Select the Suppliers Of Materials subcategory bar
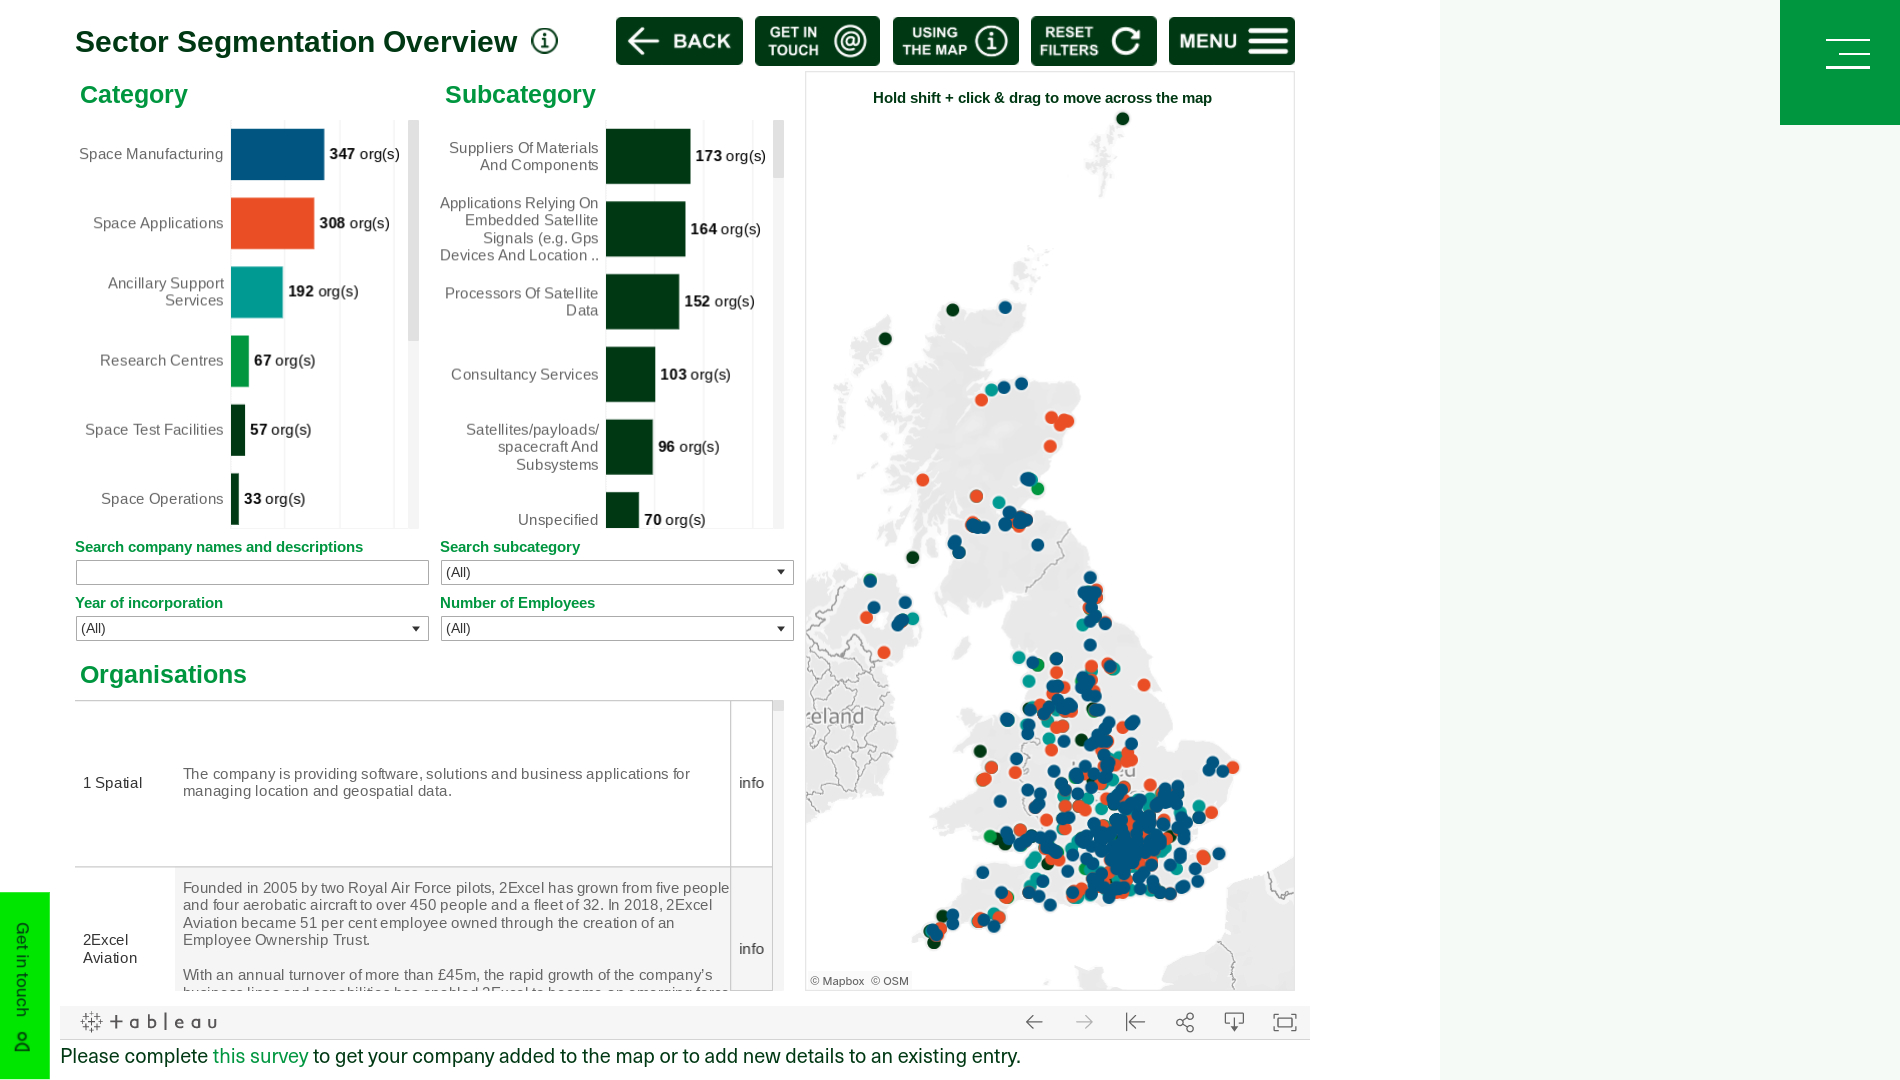 click(647, 156)
